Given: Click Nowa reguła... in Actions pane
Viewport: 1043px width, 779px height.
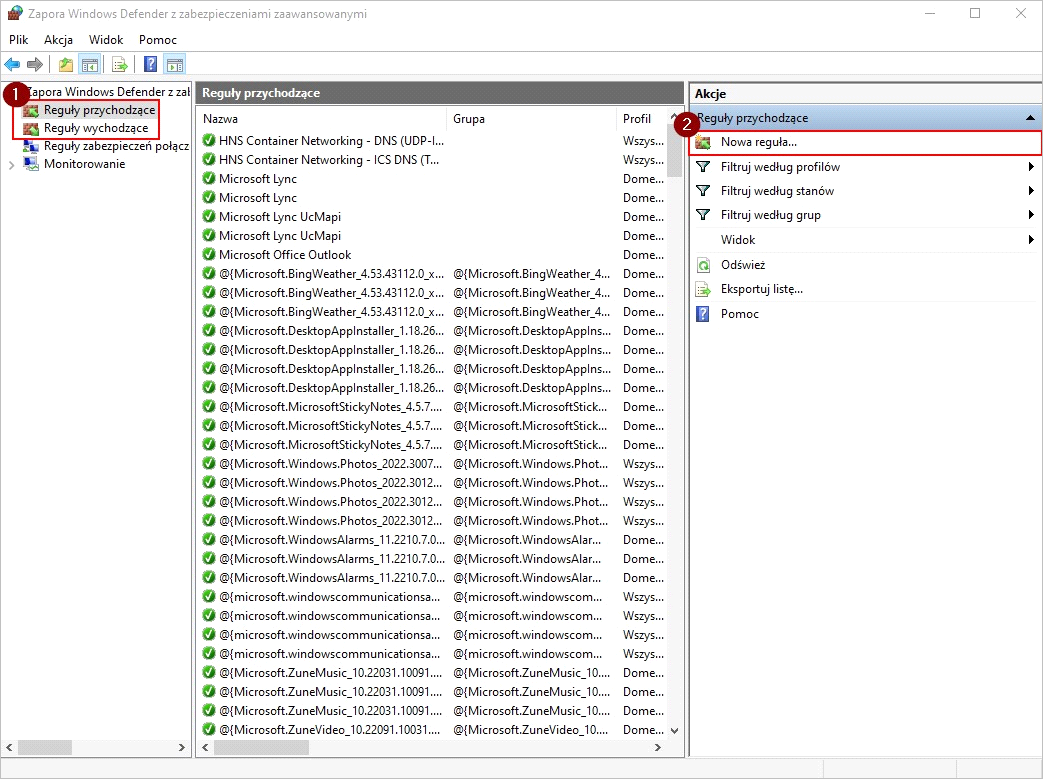Looking at the screenshot, I should (x=865, y=142).
